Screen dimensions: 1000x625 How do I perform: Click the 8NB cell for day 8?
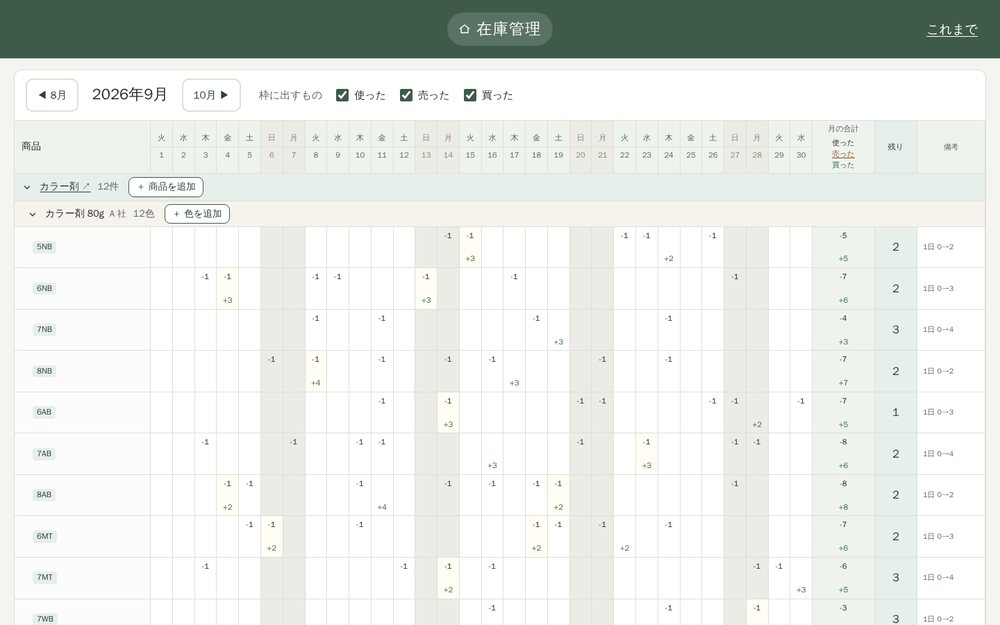(x=316, y=371)
